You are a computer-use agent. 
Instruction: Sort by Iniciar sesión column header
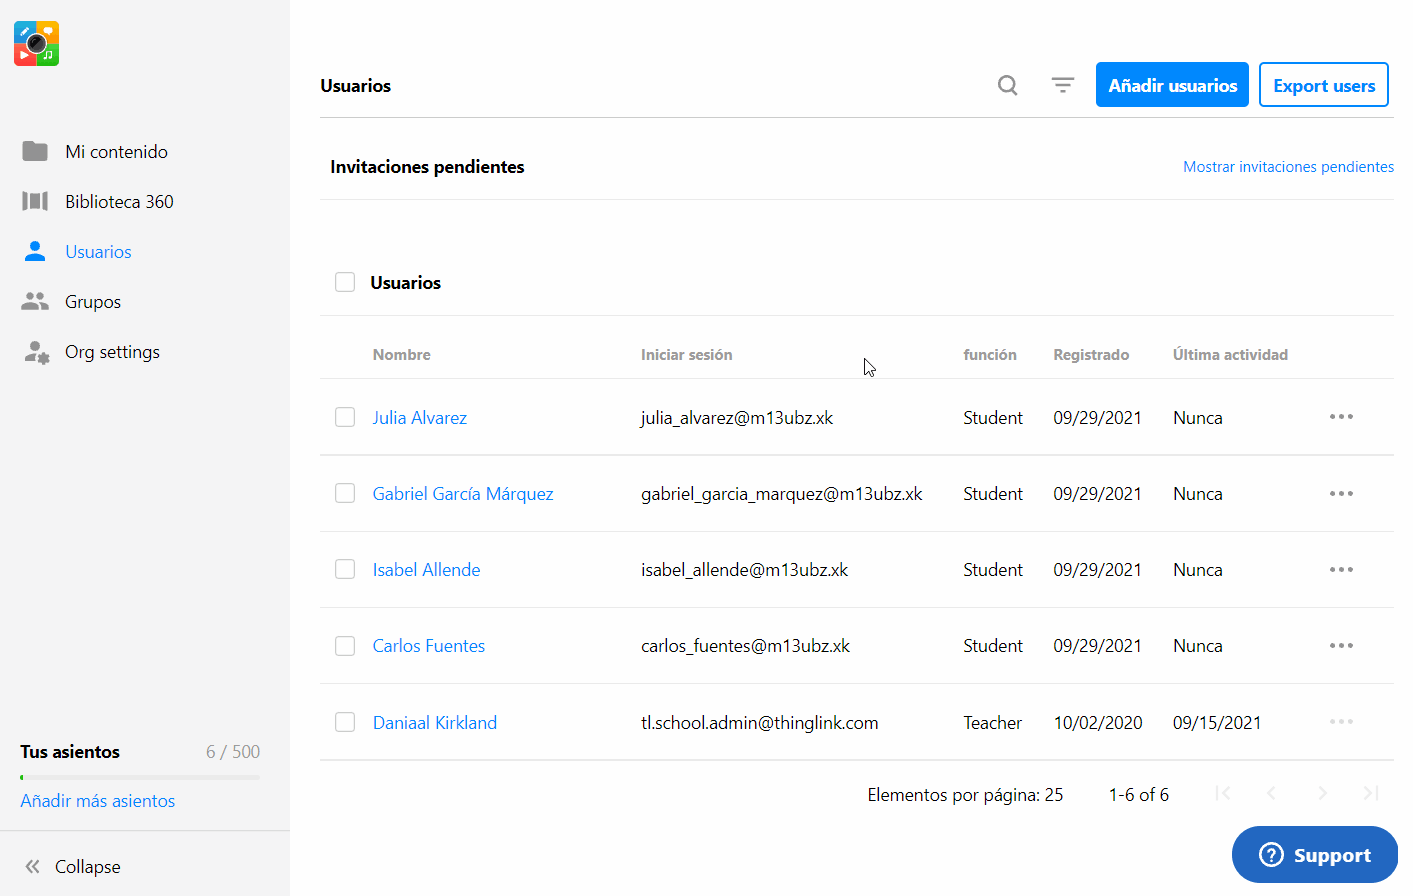pyautogui.click(x=686, y=355)
